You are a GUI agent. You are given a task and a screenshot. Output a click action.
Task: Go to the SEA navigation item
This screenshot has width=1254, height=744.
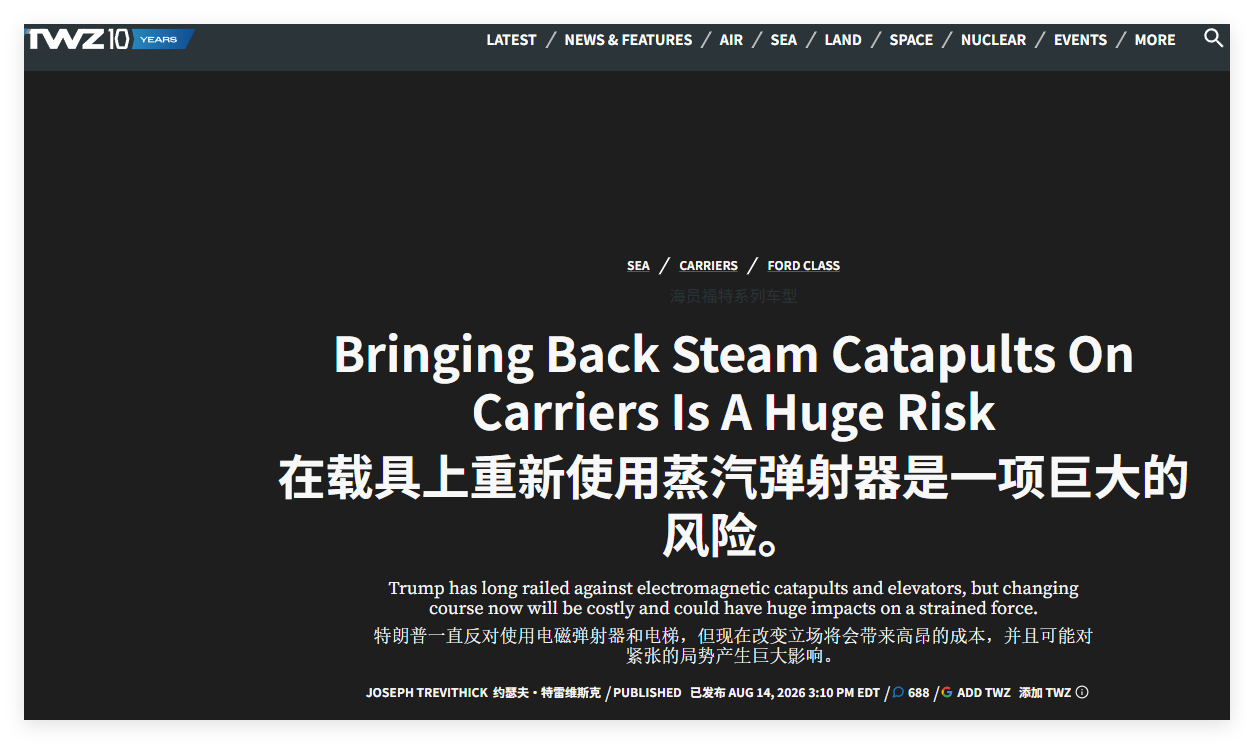coord(784,40)
